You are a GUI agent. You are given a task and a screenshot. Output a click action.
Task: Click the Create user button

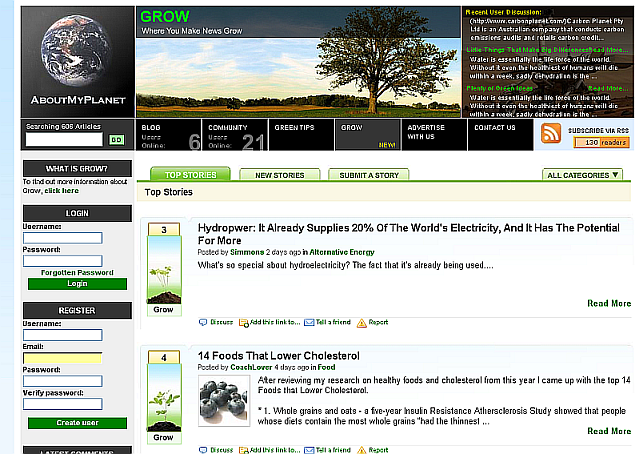tap(78, 423)
